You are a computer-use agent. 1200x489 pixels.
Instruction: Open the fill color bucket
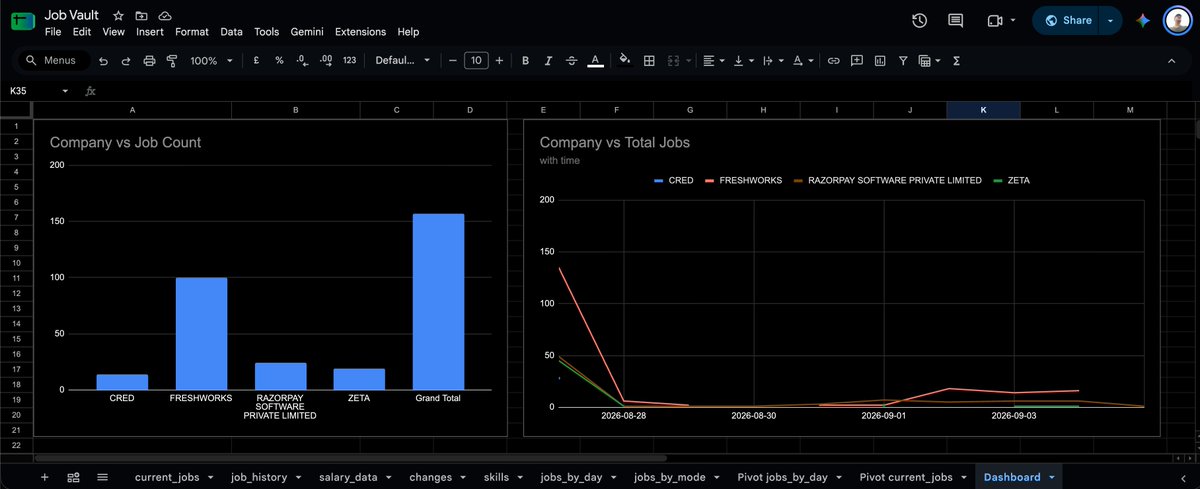625,61
